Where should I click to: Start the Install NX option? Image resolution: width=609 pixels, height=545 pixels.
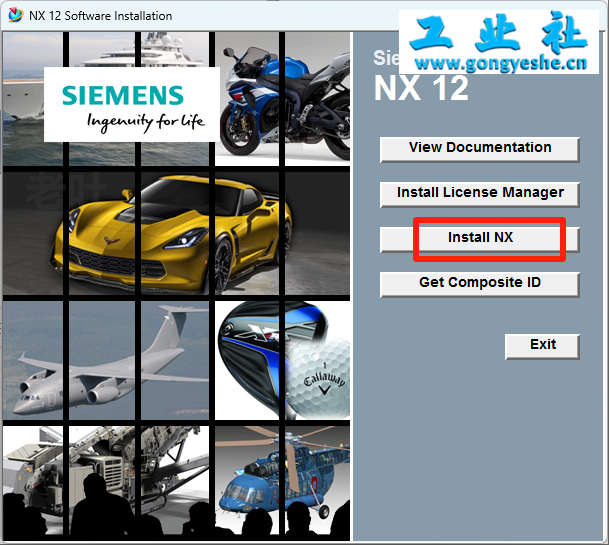click(480, 239)
